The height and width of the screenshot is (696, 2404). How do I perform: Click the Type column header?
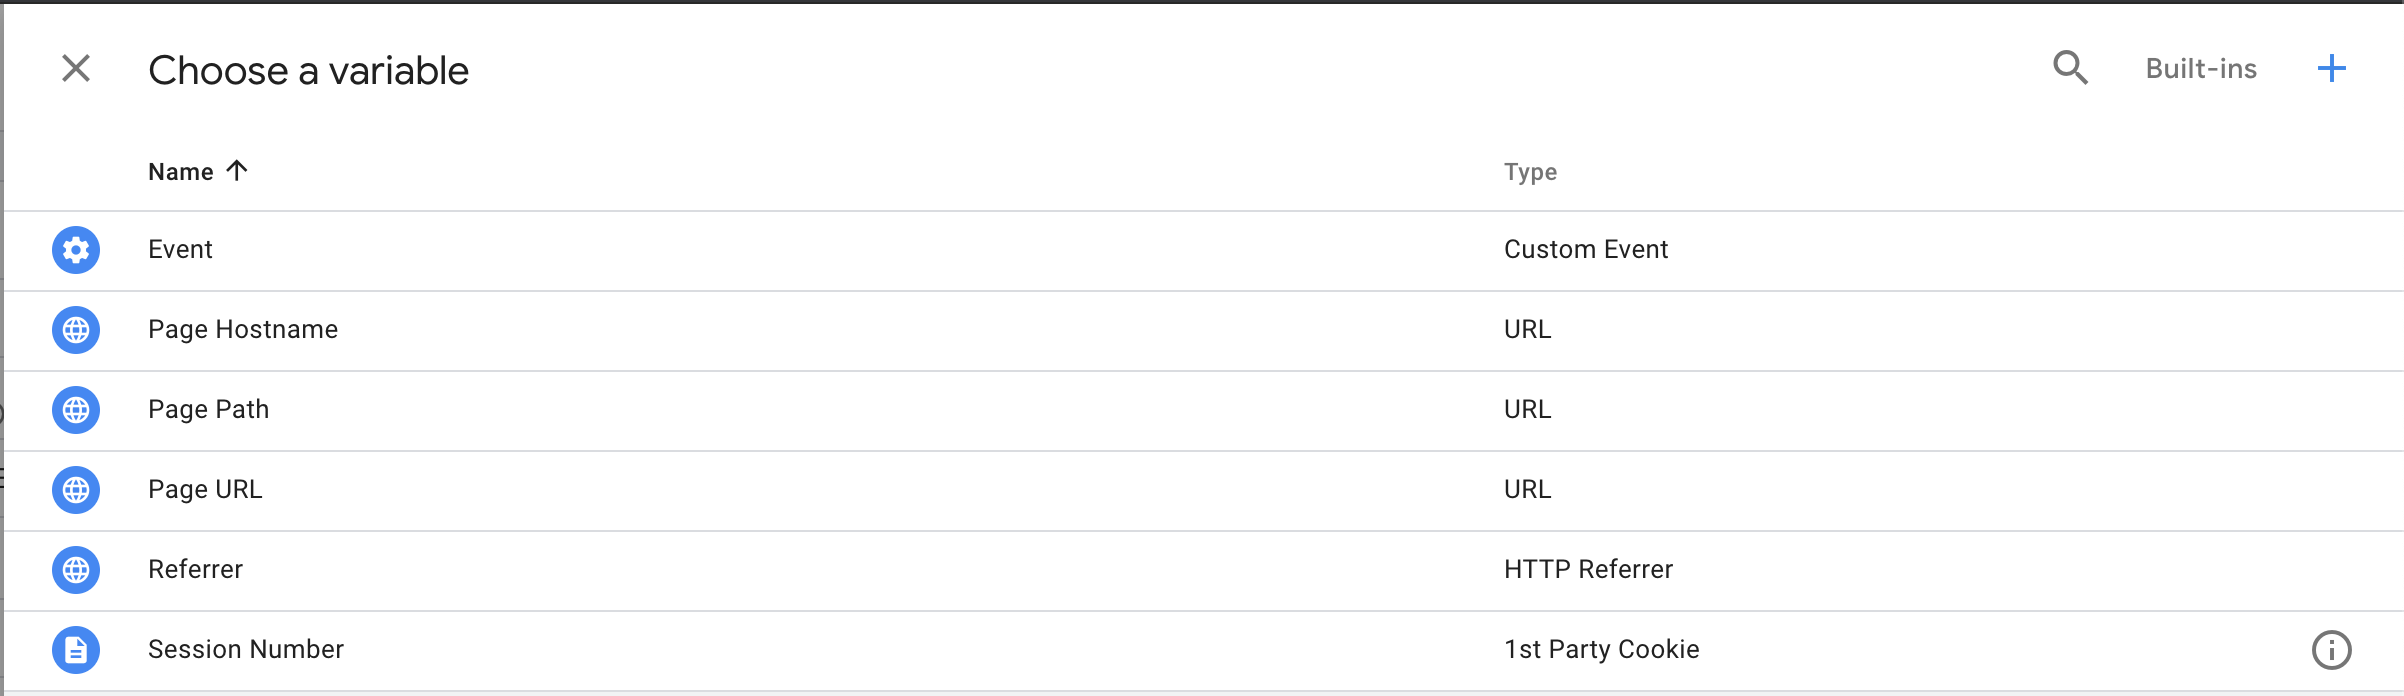coord(1529,171)
